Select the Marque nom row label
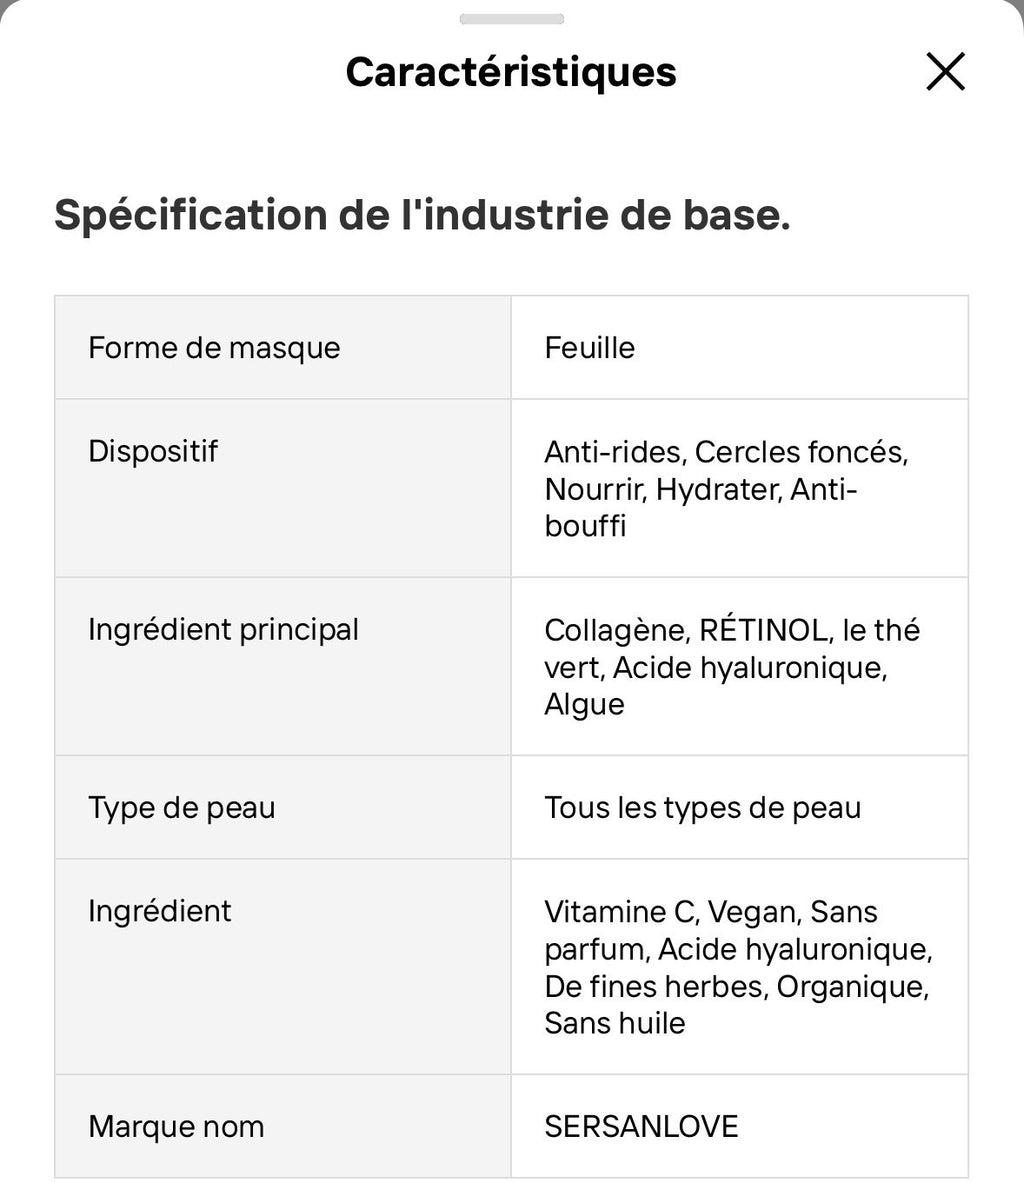The width and height of the screenshot is (1024, 1183). click(175, 1126)
